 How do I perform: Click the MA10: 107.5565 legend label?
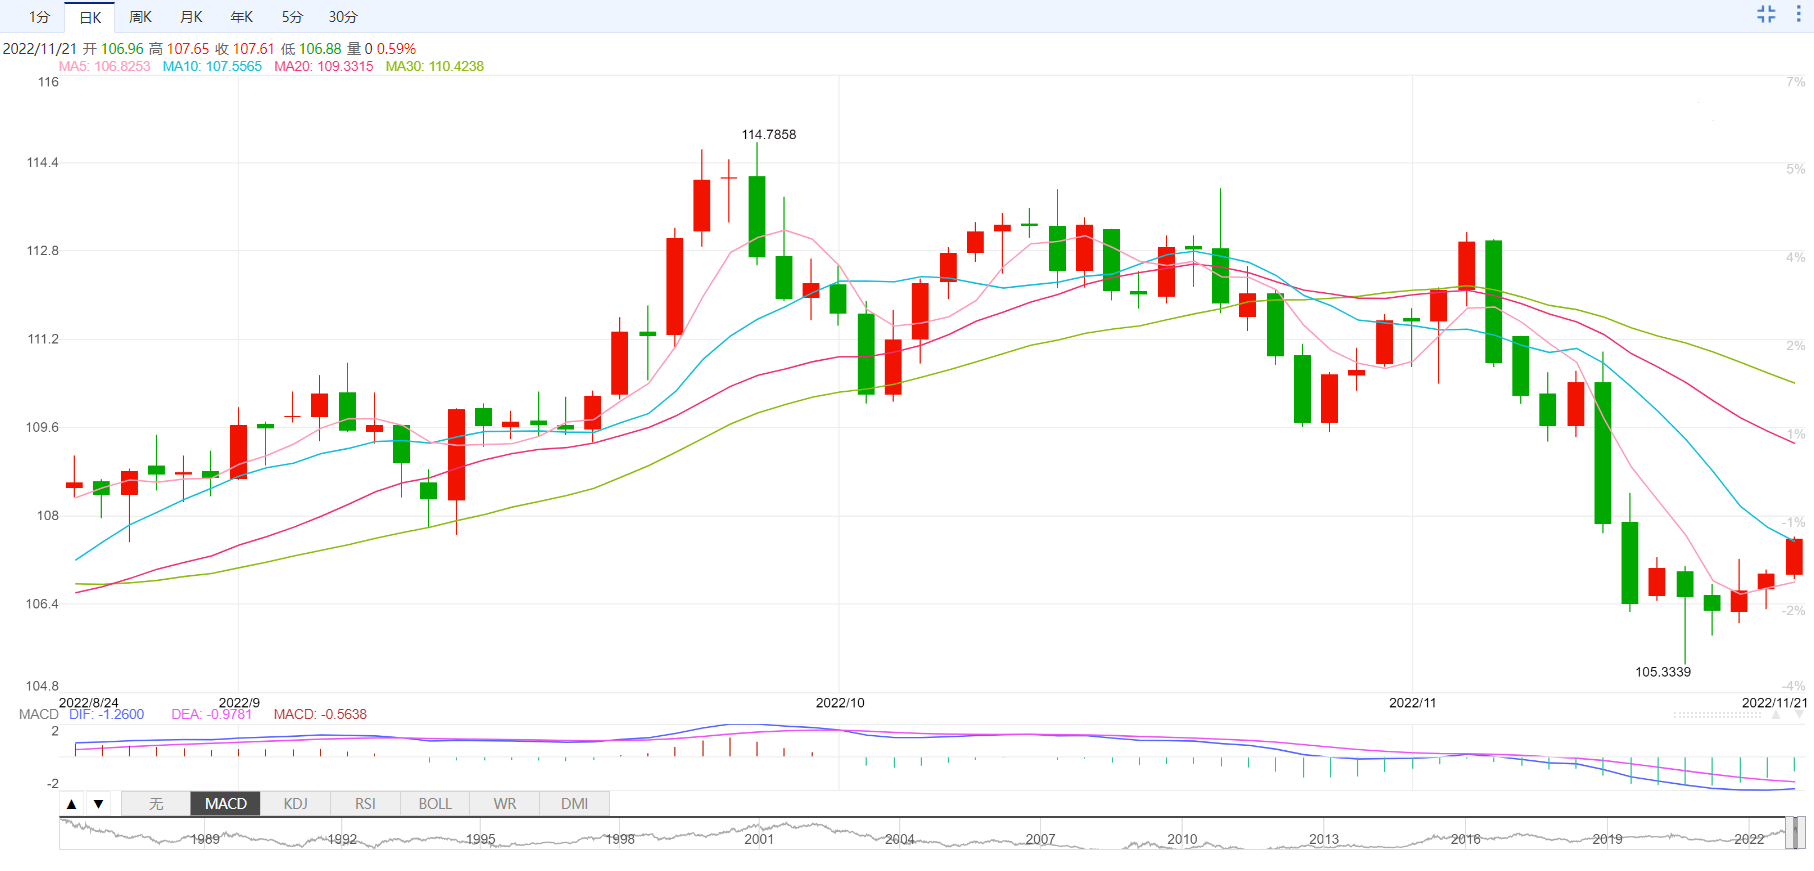212,66
